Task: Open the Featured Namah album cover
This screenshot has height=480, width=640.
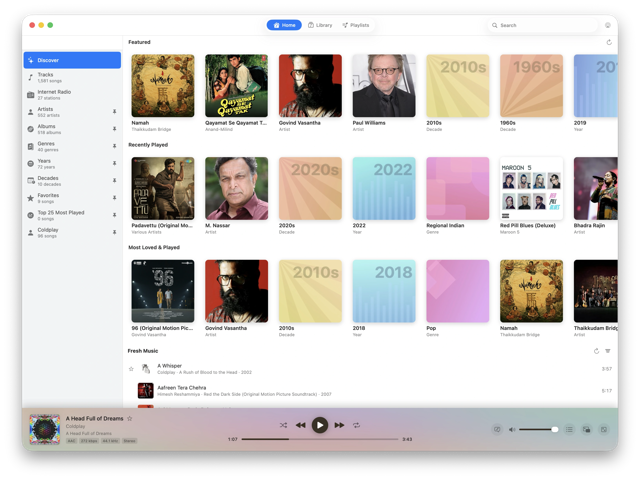Action: (x=163, y=86)
